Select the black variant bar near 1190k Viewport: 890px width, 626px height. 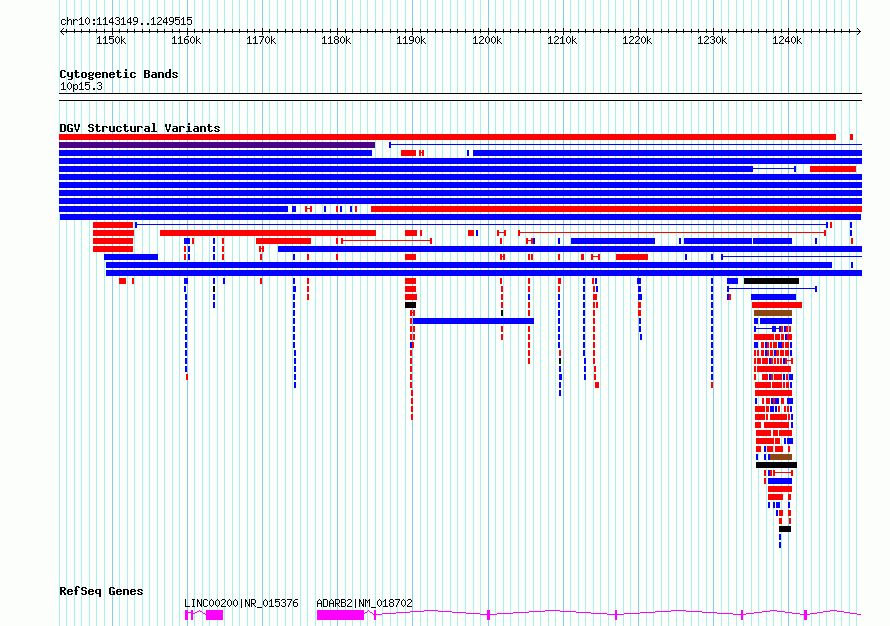(410, 305)
